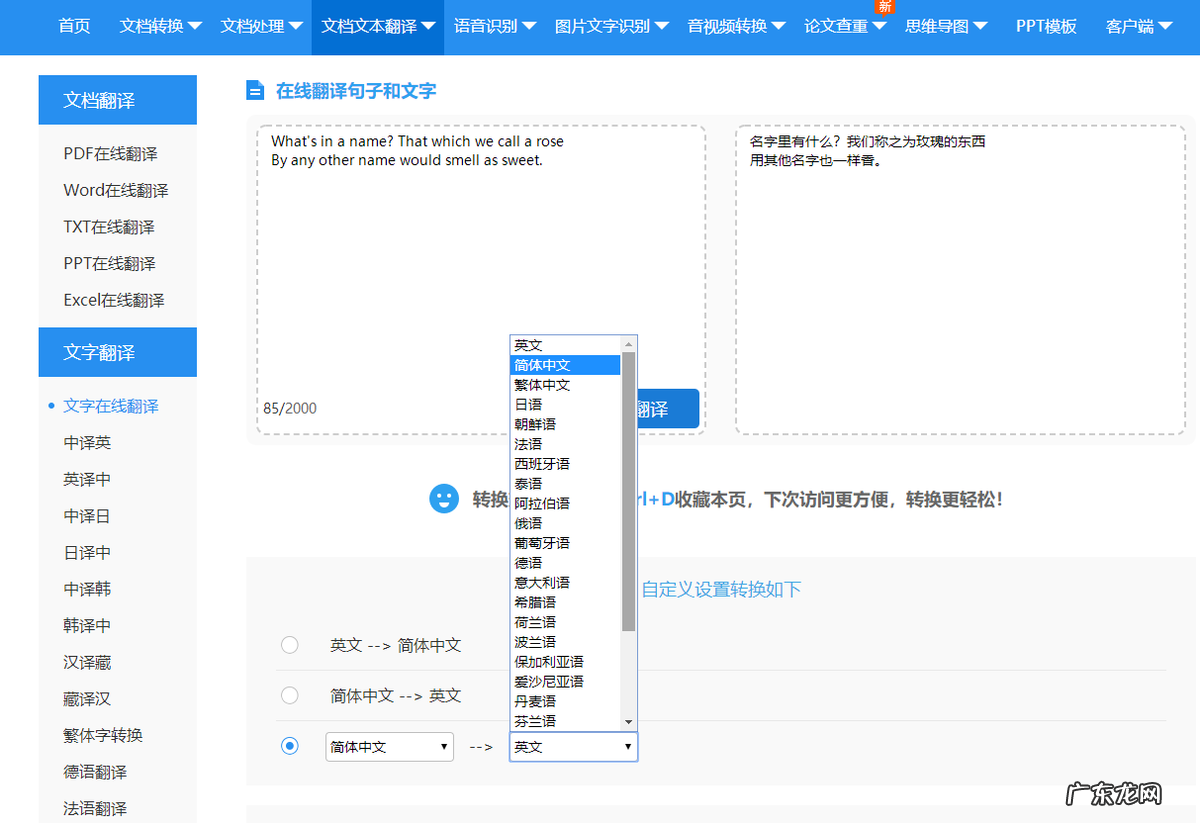Image resolution: width=1200 pixels, height=823 pixels.
Task: Expand the 文档转换 dropdown menu
Action: pyautogui.click(x=159, y=27)
